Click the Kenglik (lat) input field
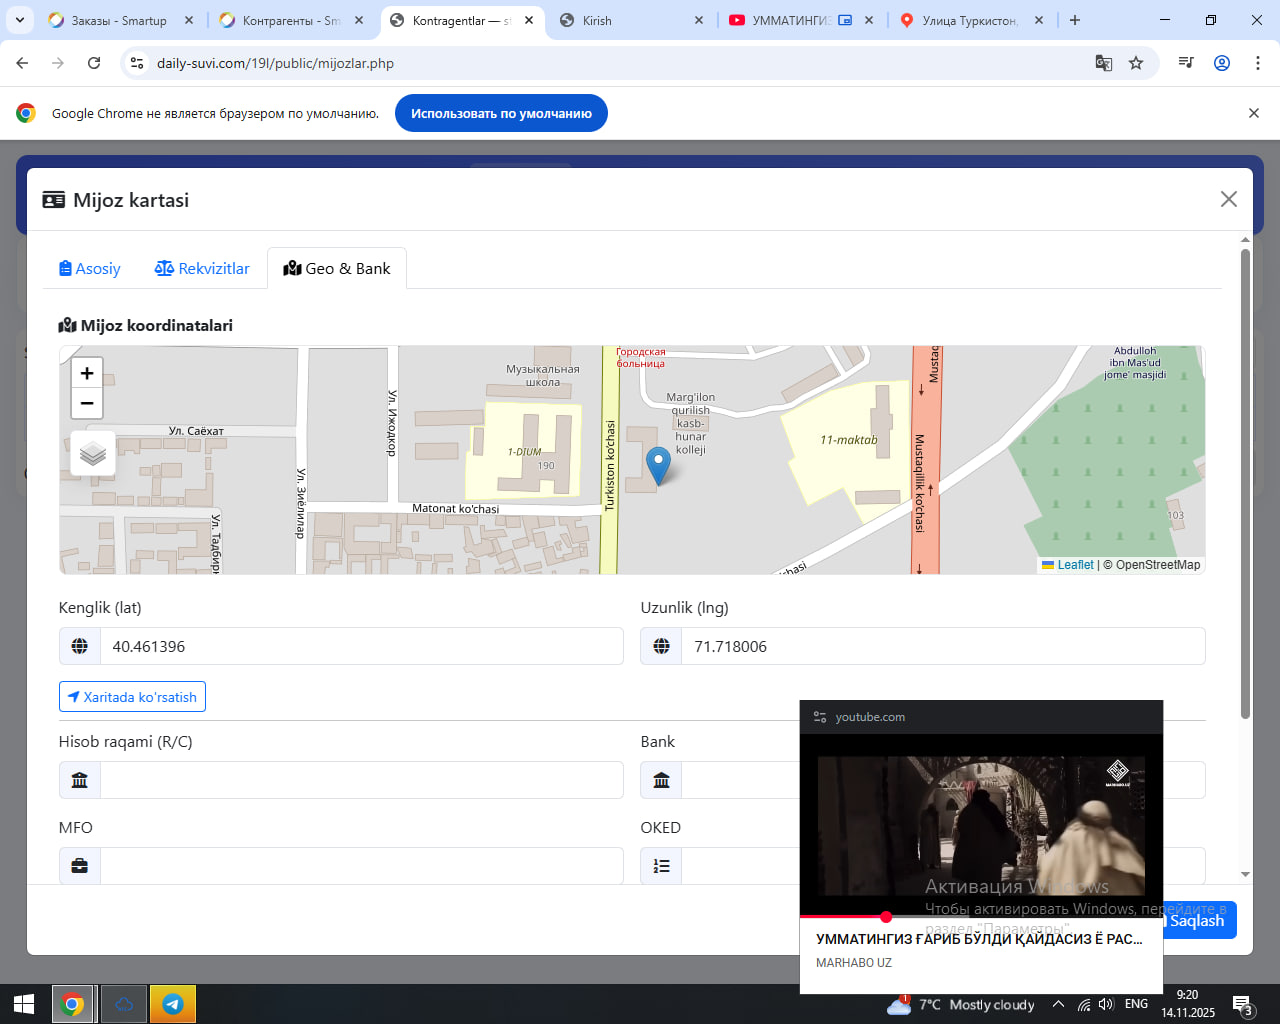The height and width of the screenshot is (1024, 1280). (x=361, y=646)
